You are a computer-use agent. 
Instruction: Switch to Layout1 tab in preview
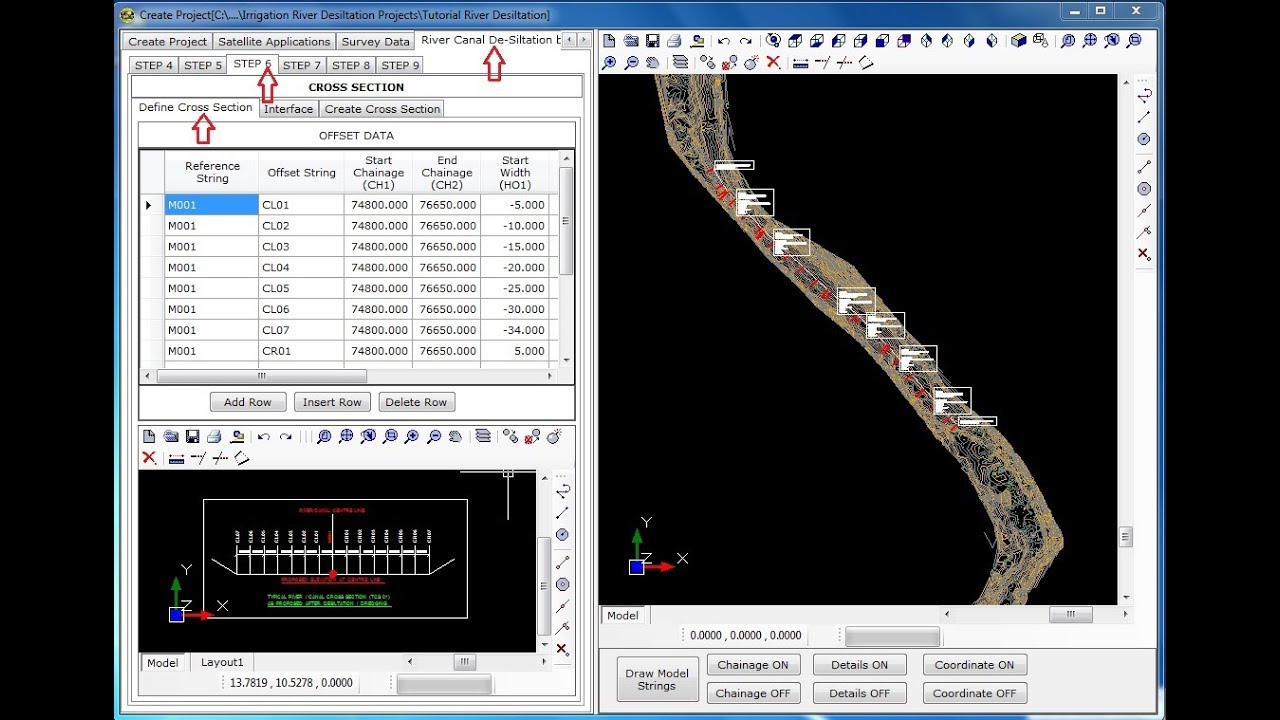coord(222,662)
